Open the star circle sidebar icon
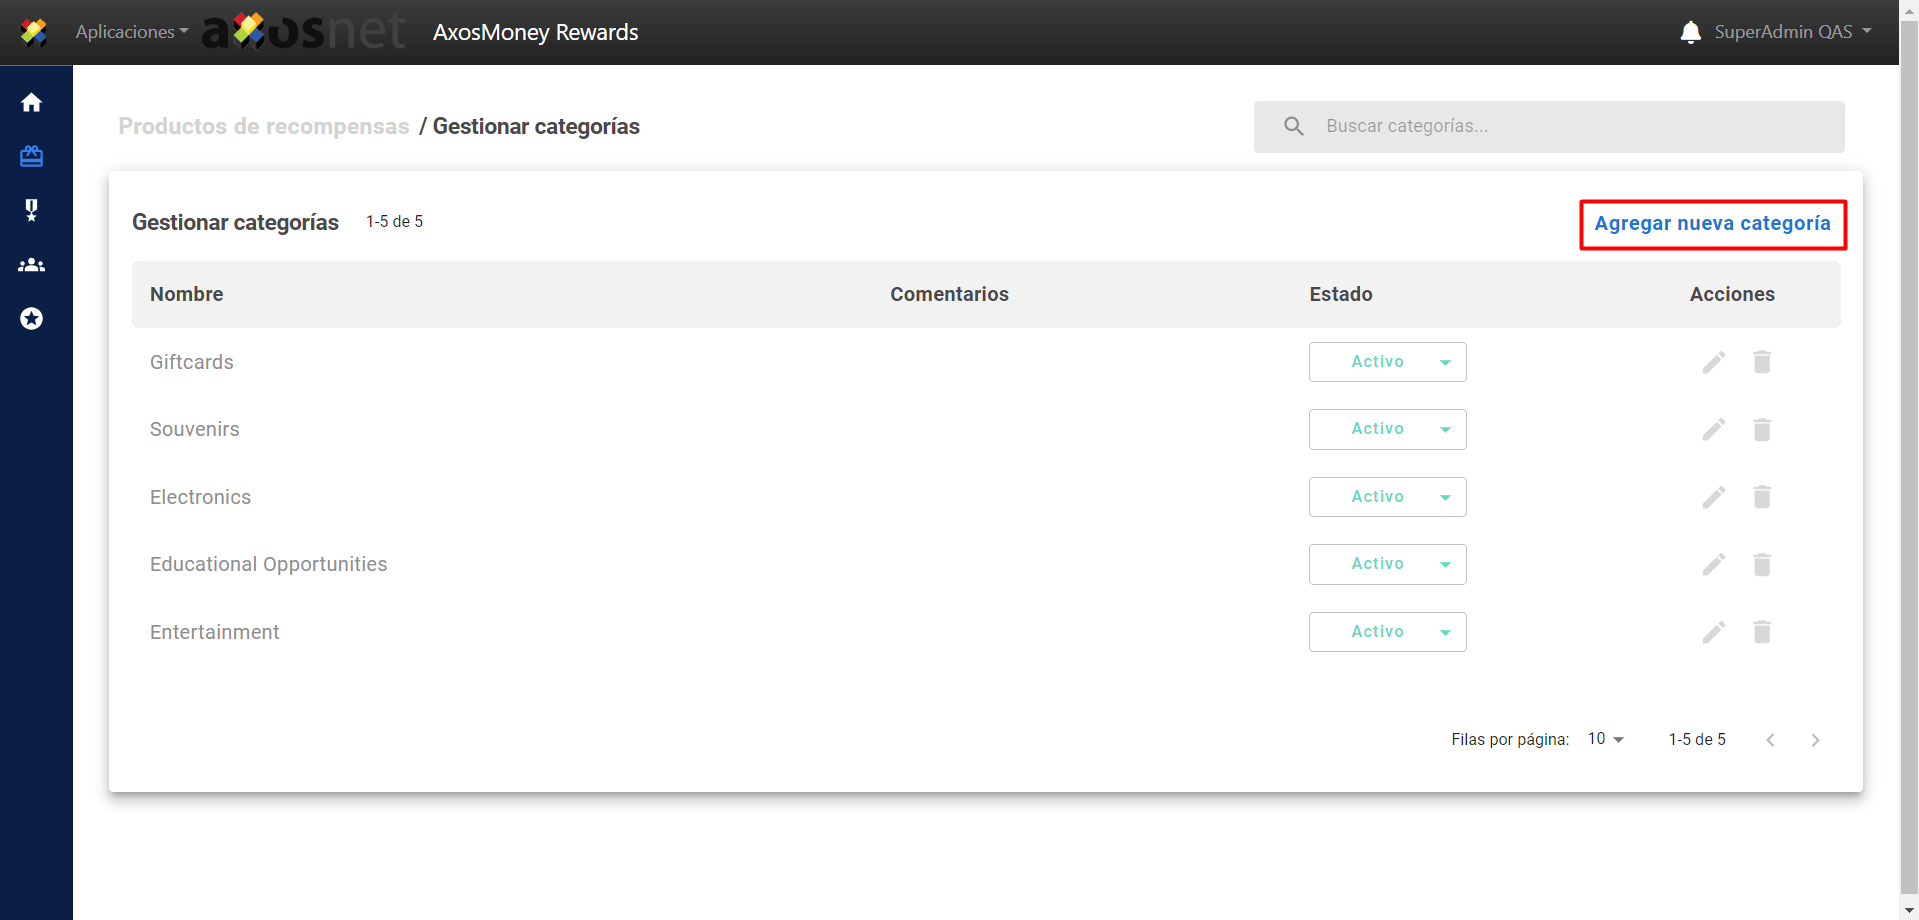Viewport: 1919px width, 920px height. coord(32,319)
